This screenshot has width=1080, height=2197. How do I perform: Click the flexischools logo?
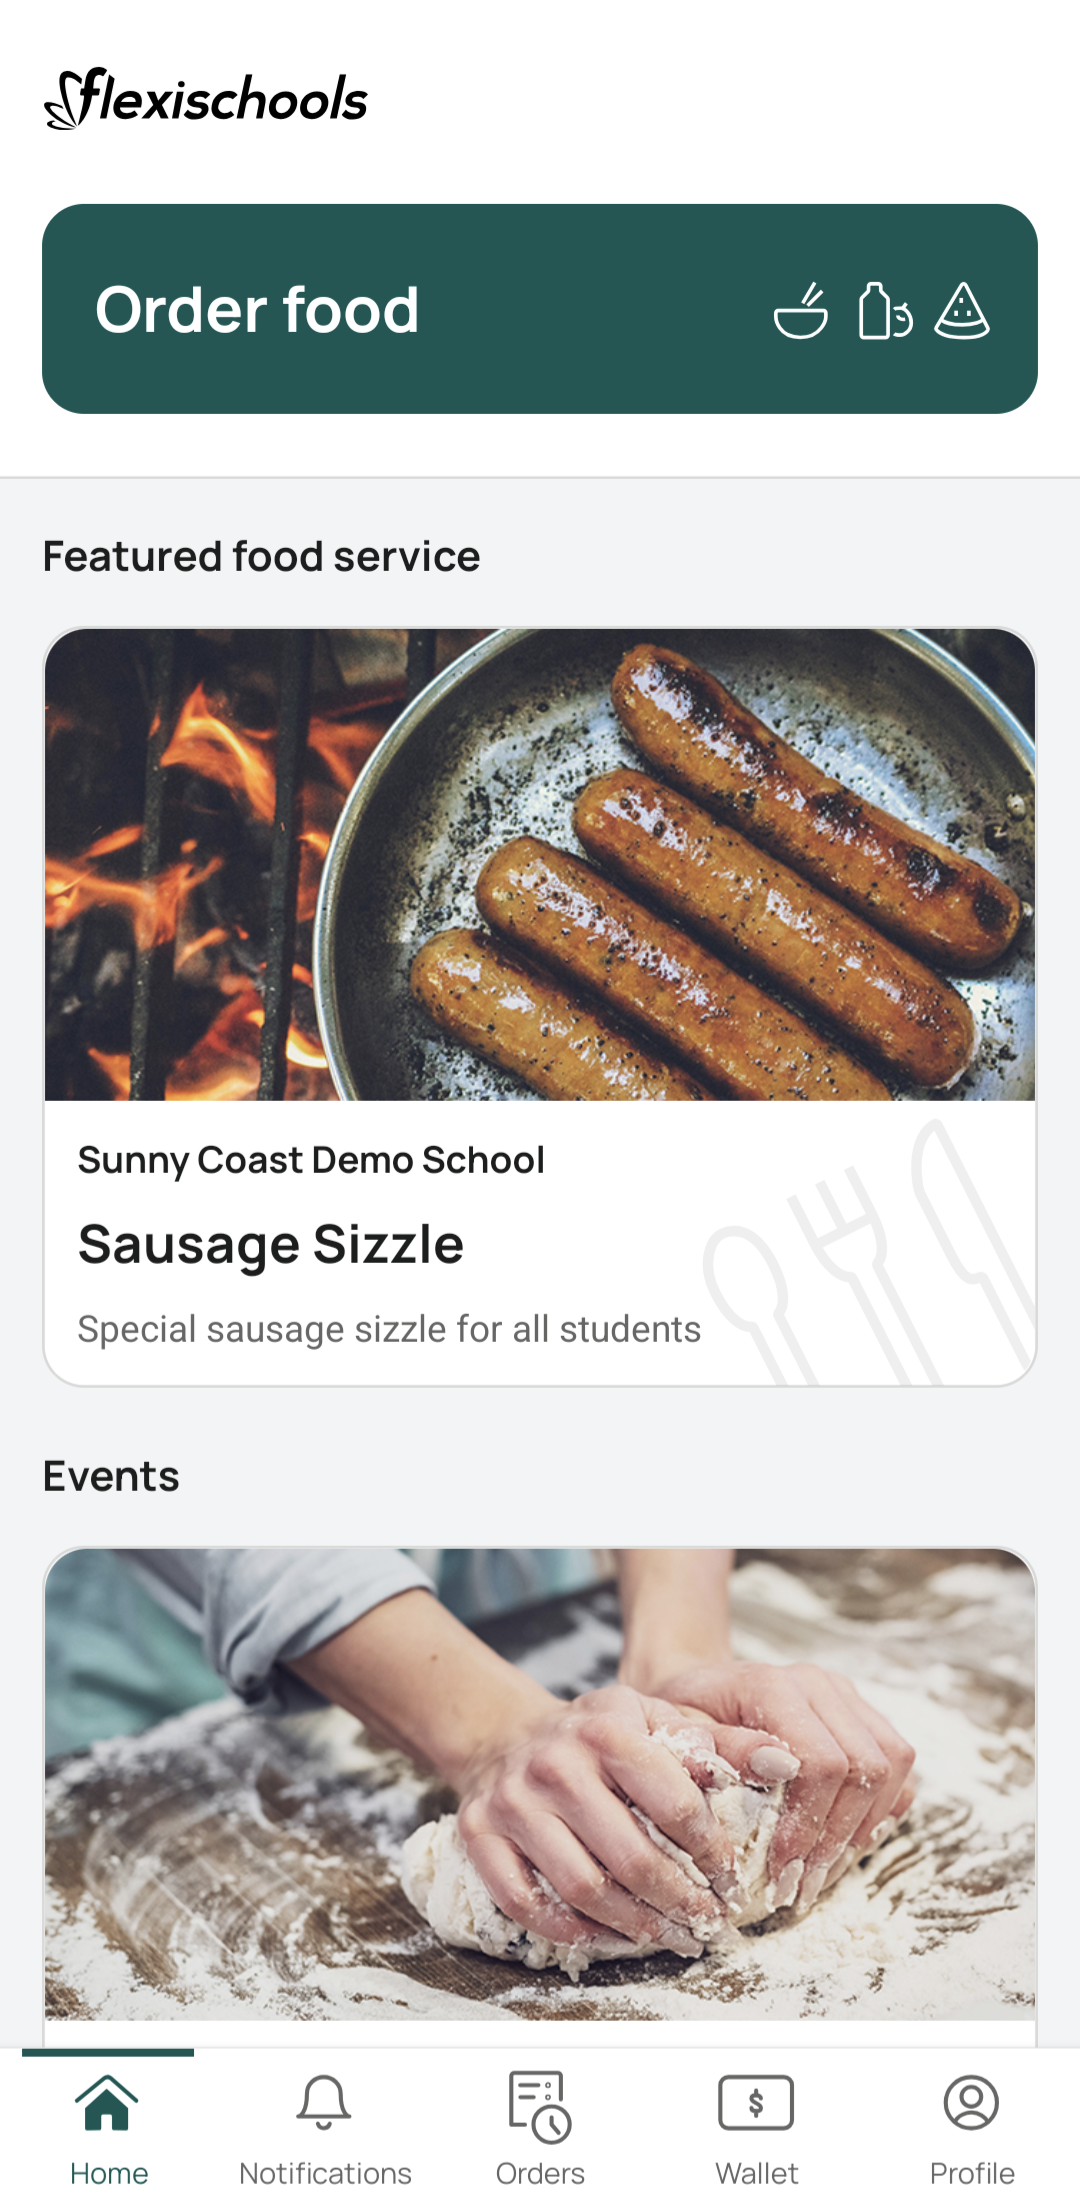coord(207,100)
